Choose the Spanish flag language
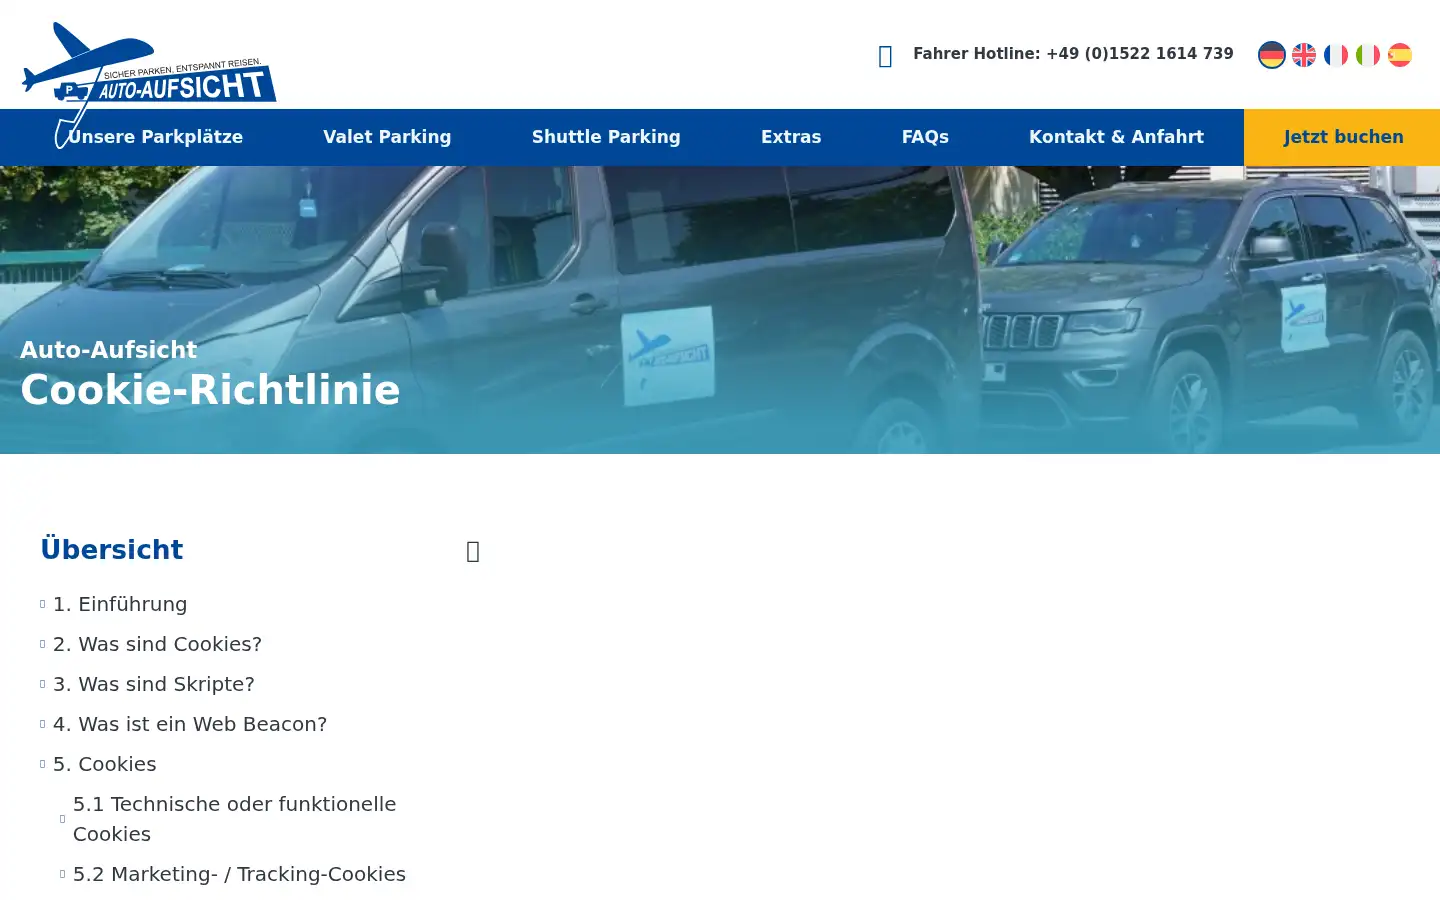 [x=1400, y=55]
